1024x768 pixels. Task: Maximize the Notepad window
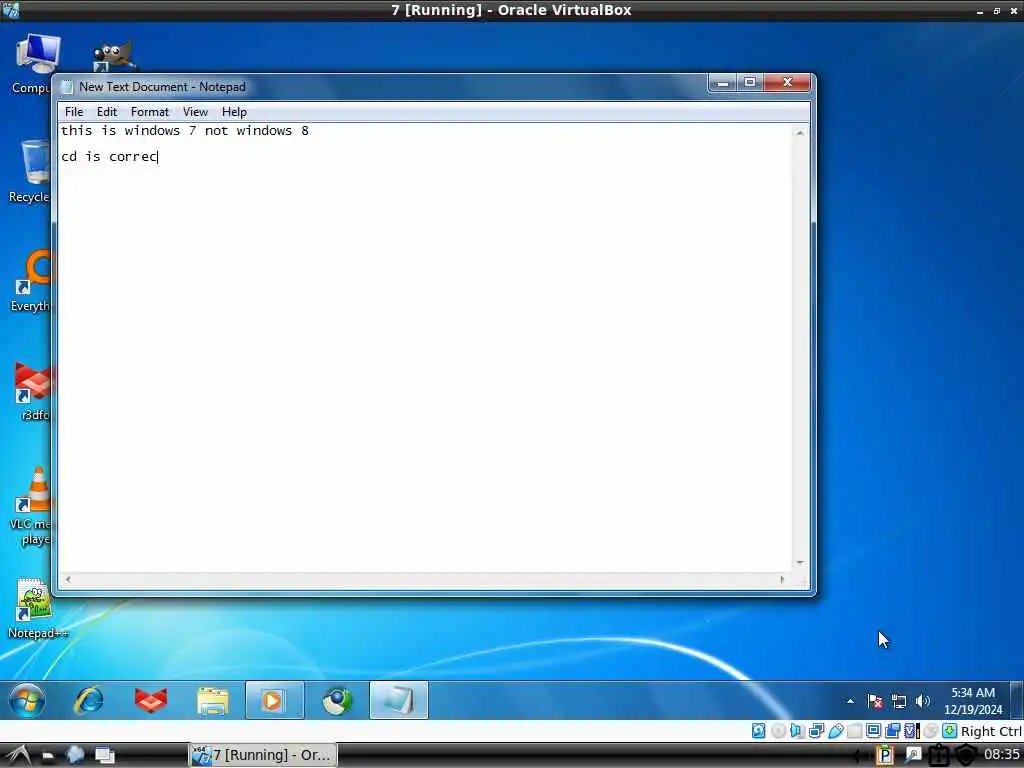(750, 83)
